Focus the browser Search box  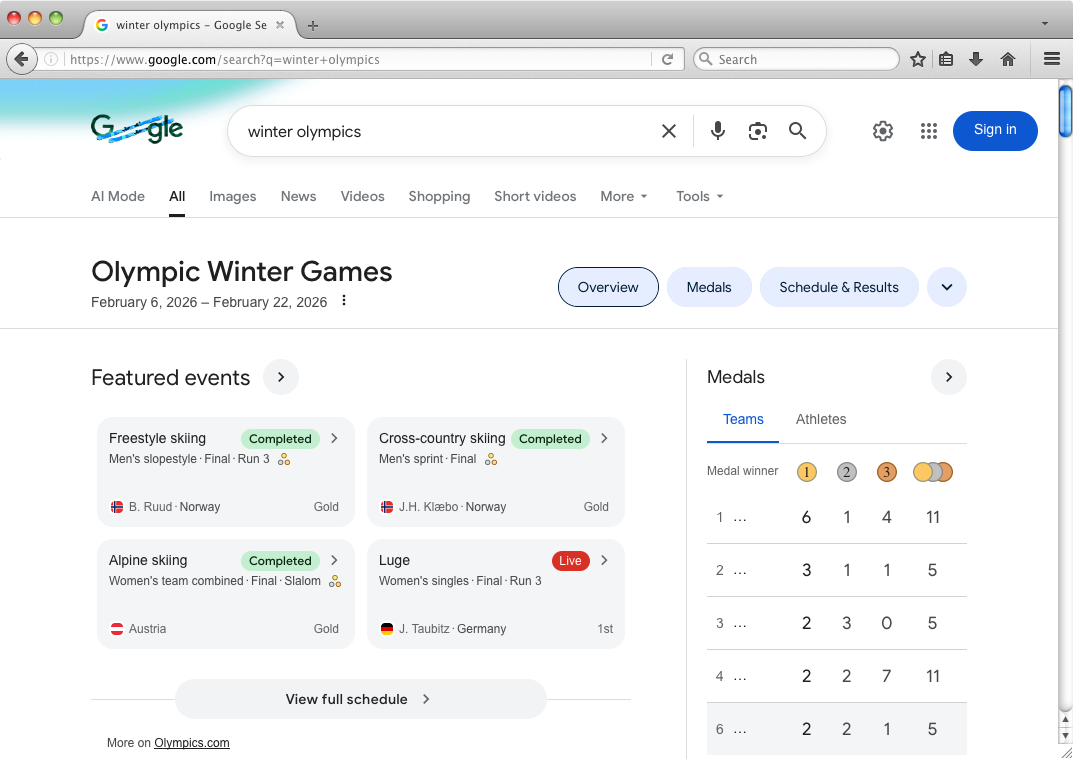[x=796, y=60]
